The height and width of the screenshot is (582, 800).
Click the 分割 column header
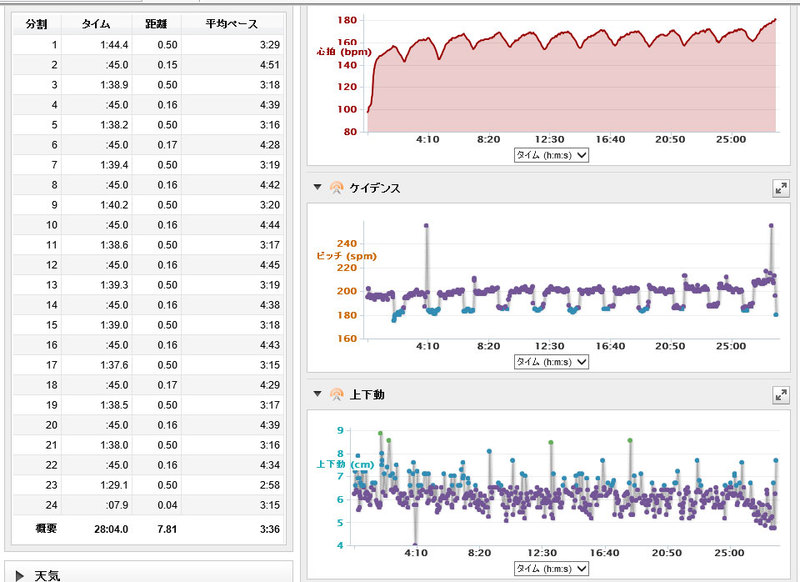click(x=37, y=23)
